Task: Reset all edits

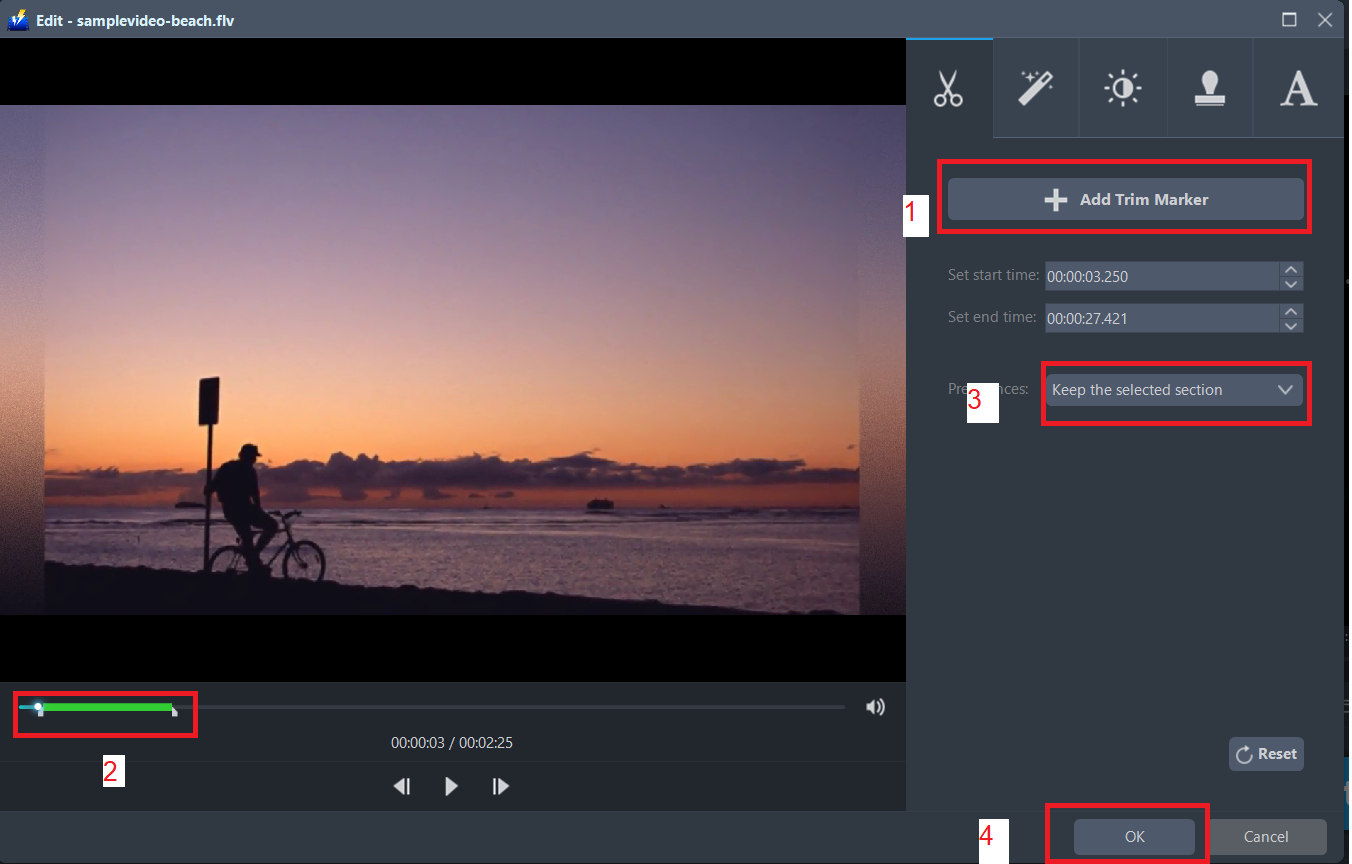Action: point(1266,753)
